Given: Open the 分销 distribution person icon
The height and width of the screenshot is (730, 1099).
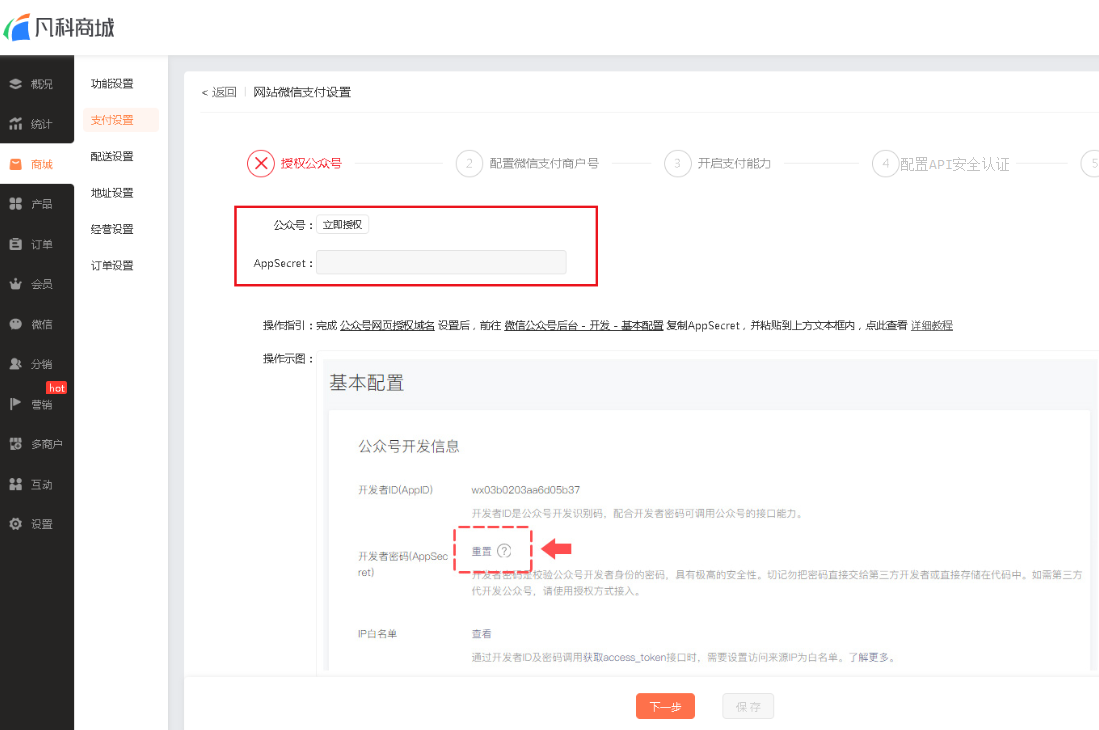Looking at the screenshot, I should [15, 364].
